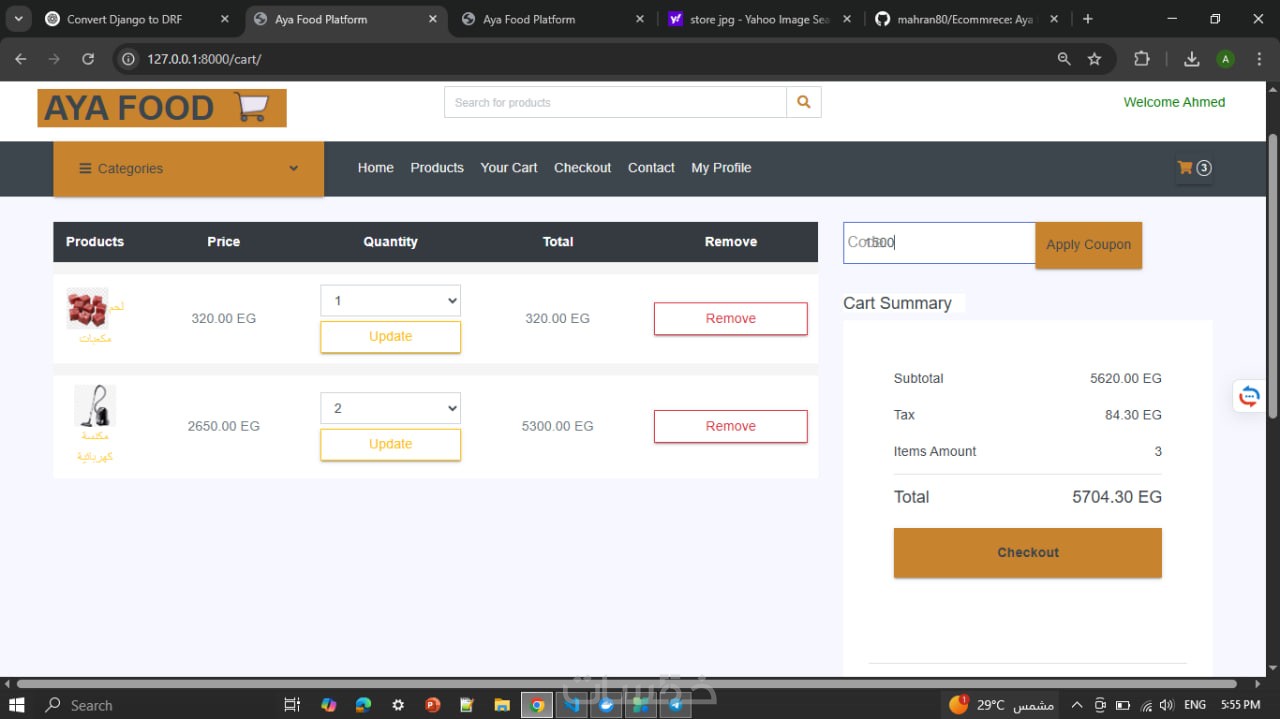Image resolution: width=1280 pixels, height=719 pixels.
Task: Bookmark this page with the star icon
Action: pyautogui.click(x=1095, y=59)
